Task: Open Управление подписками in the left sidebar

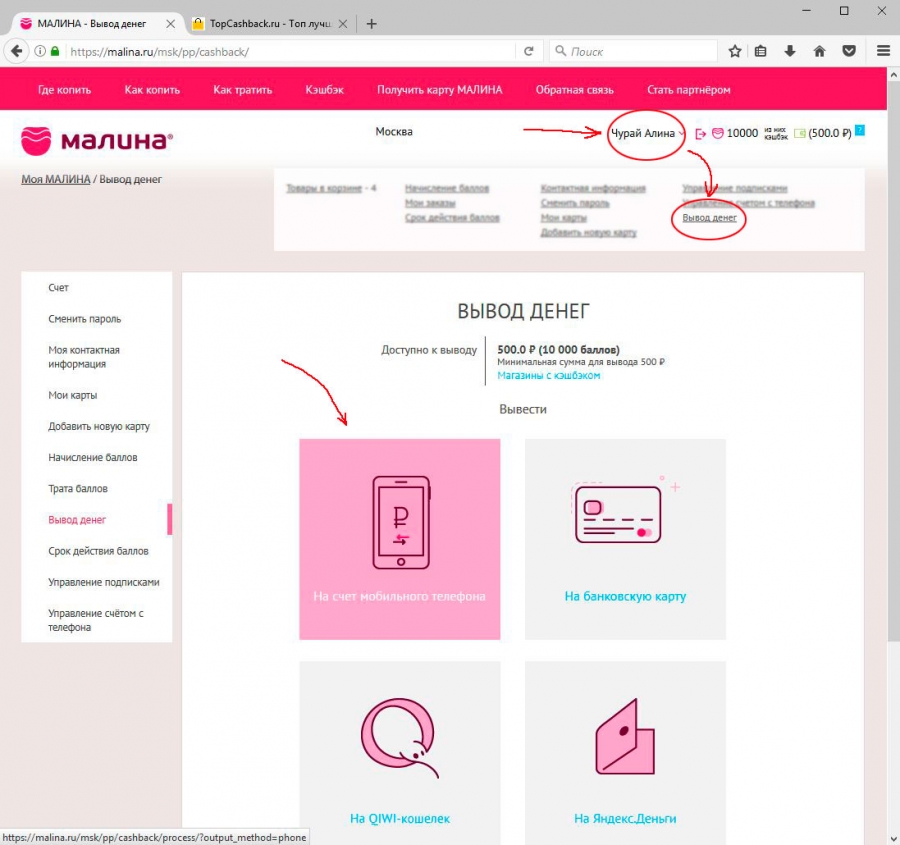Action: 104,582
